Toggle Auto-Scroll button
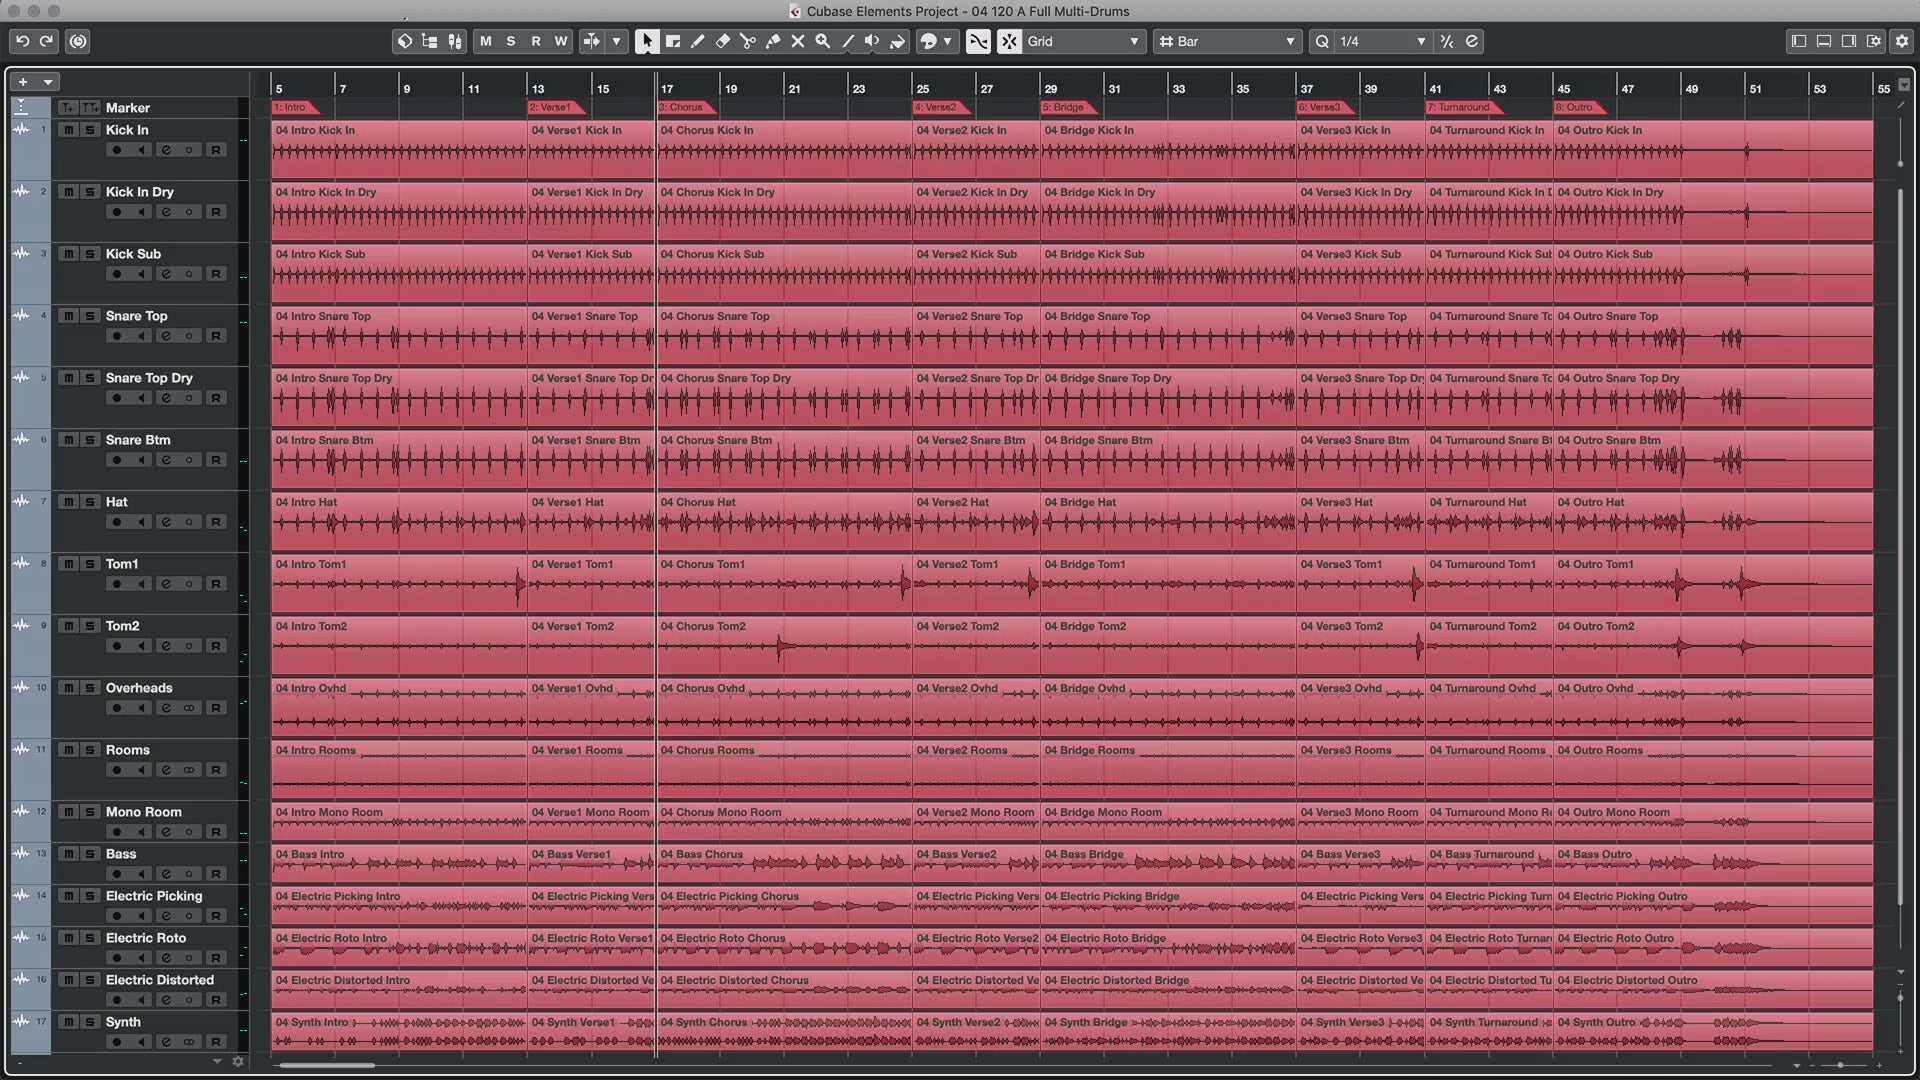The width and height of the screenshot is (1920, 1080). tap(592, 41)
